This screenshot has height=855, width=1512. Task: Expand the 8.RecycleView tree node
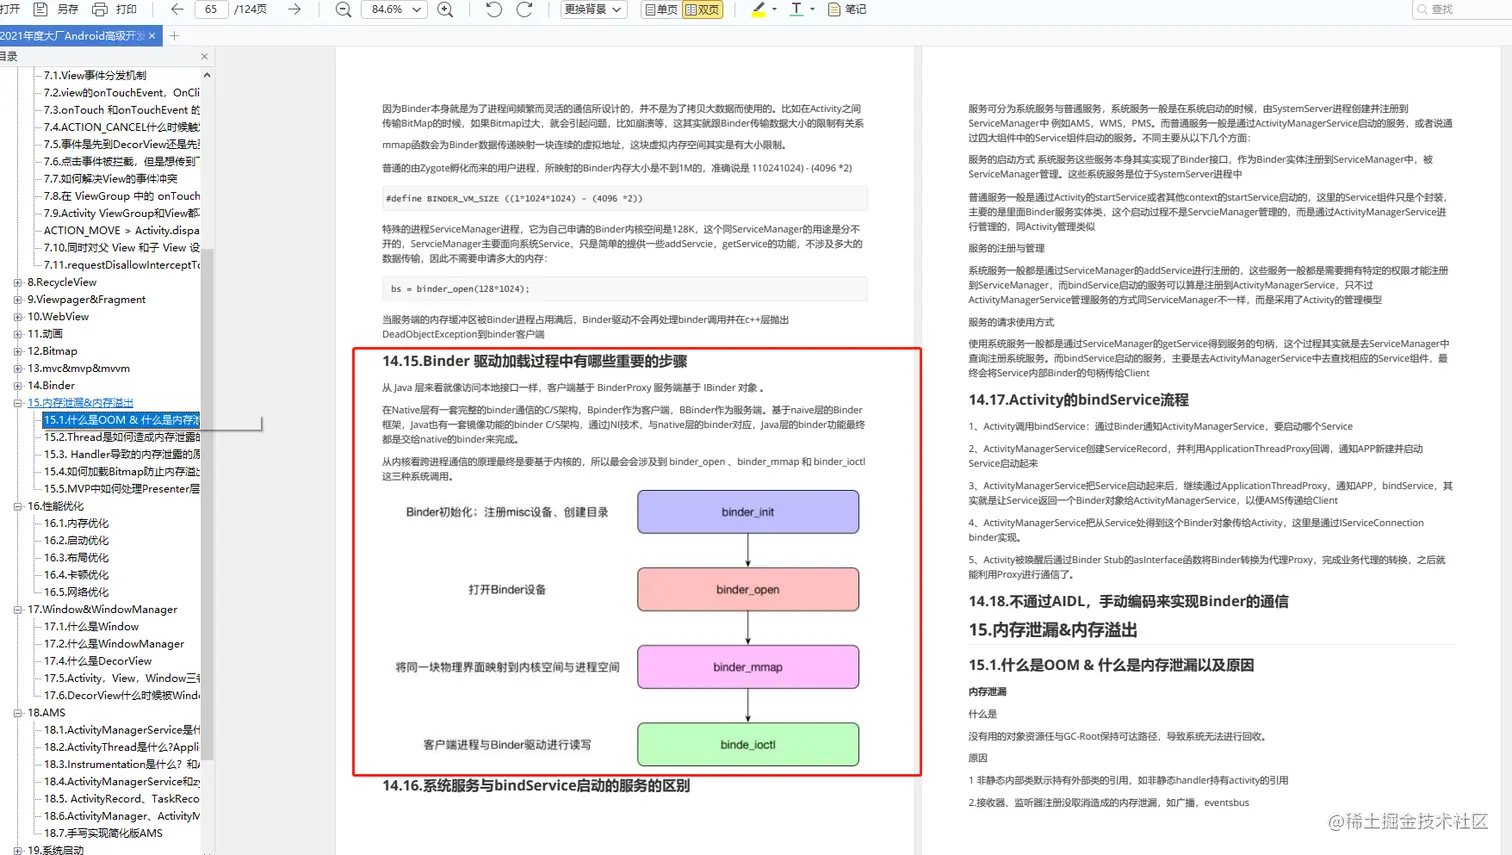coord(18,283)
